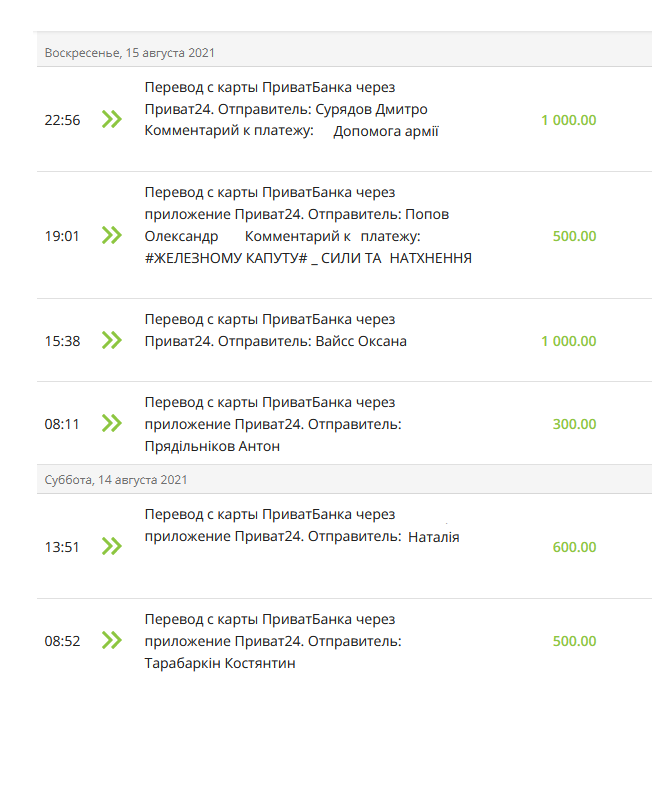Select the Суббота, 14 августа 2021 date header
The image size is (661, 790).
click(x=344, y=479)
